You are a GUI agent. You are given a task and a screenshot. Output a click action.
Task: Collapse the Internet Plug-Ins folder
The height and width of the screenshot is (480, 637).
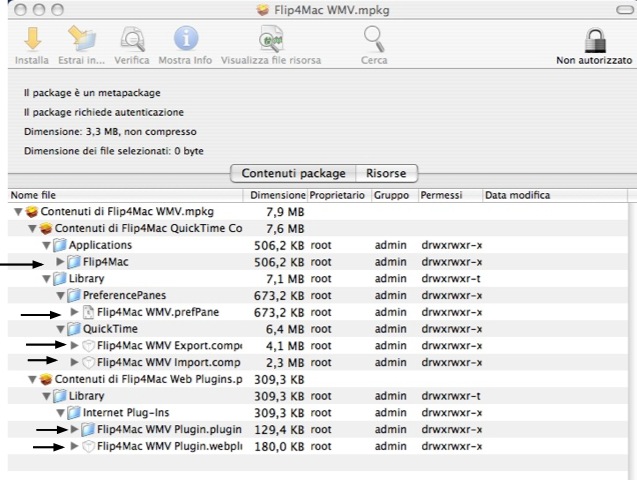[x=60, y=413]
